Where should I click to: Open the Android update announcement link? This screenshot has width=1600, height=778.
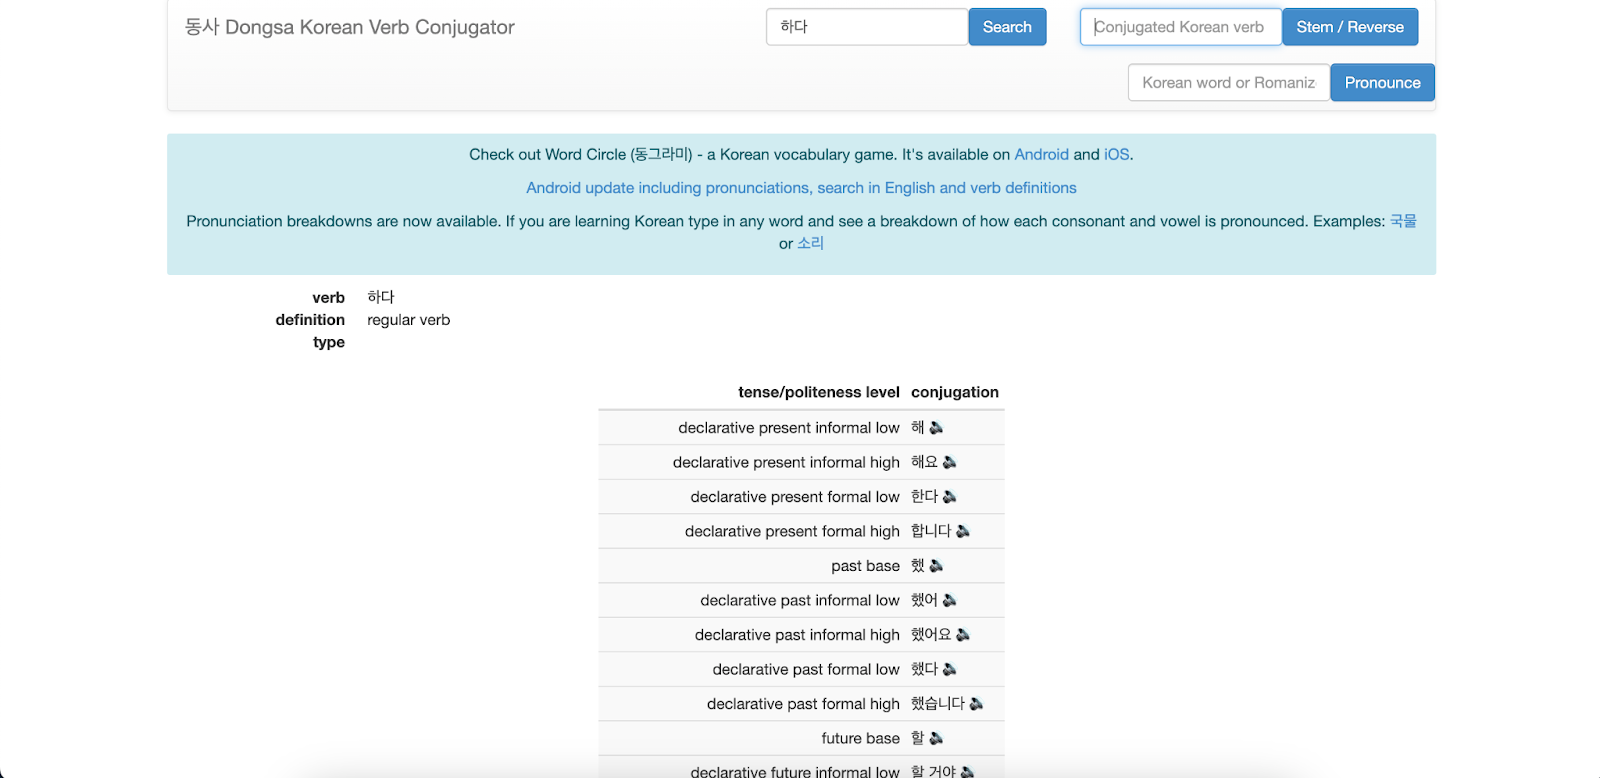[801, 188]
